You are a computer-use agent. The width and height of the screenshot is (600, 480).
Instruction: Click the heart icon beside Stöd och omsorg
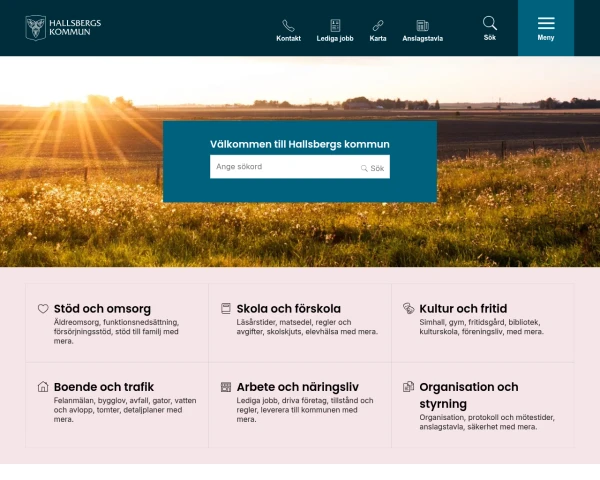coord(43,309)
